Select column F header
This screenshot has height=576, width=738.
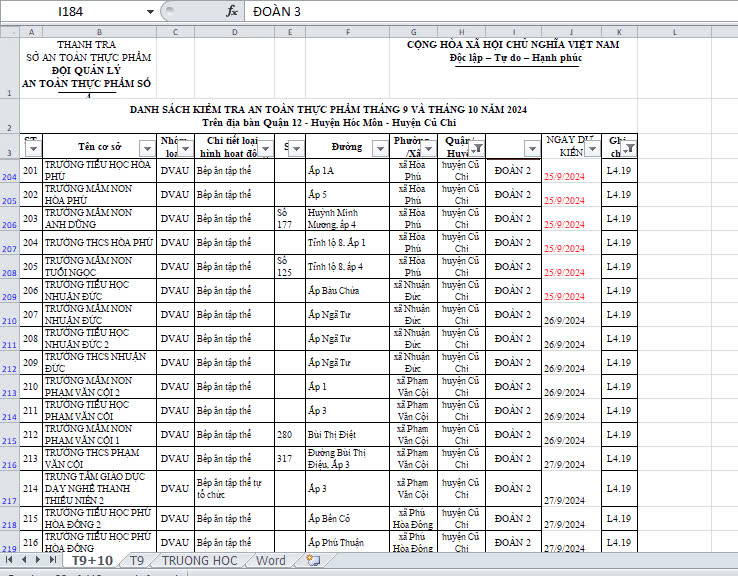coord(347,32)
